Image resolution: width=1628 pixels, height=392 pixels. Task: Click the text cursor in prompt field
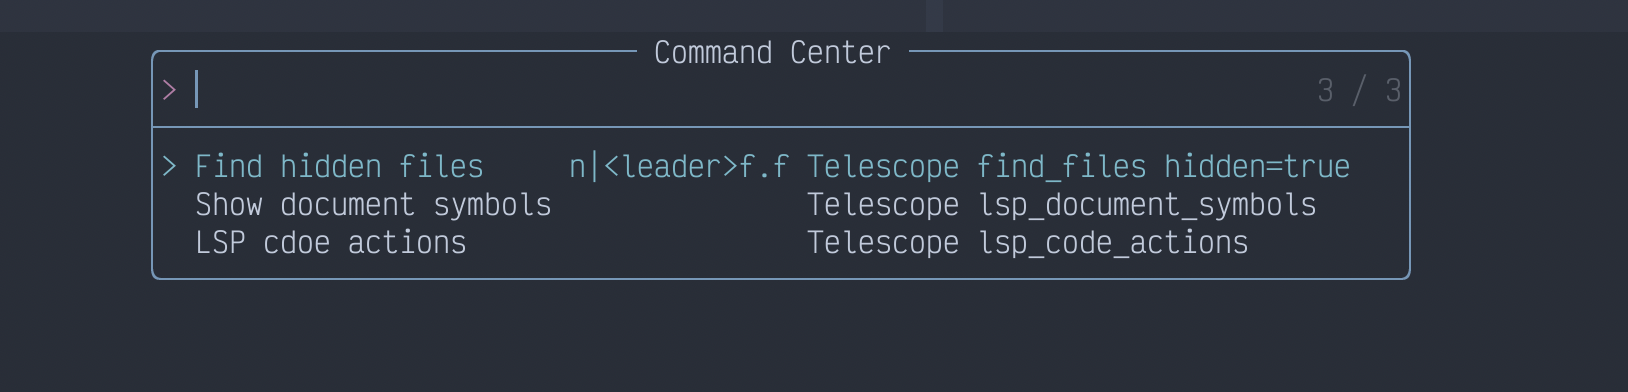(196, 89)
